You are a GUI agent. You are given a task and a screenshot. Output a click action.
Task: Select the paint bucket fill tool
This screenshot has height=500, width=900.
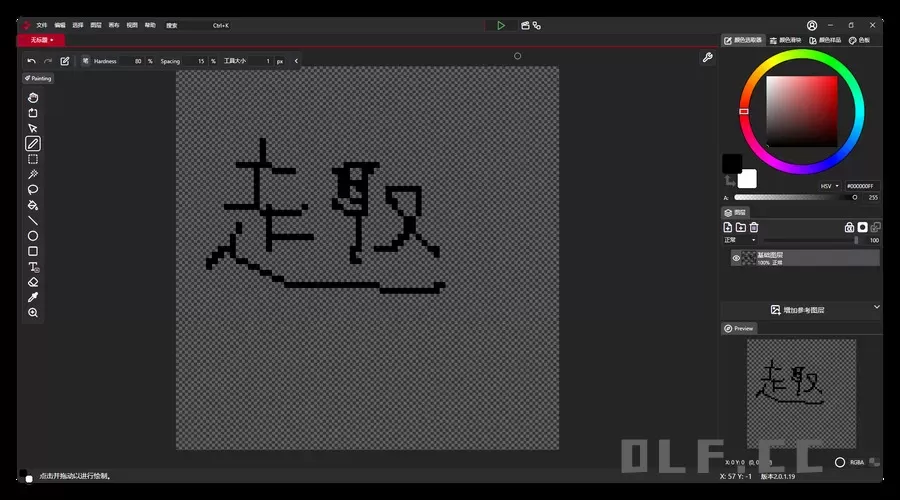pyautogui.click(x=33, y=205)
